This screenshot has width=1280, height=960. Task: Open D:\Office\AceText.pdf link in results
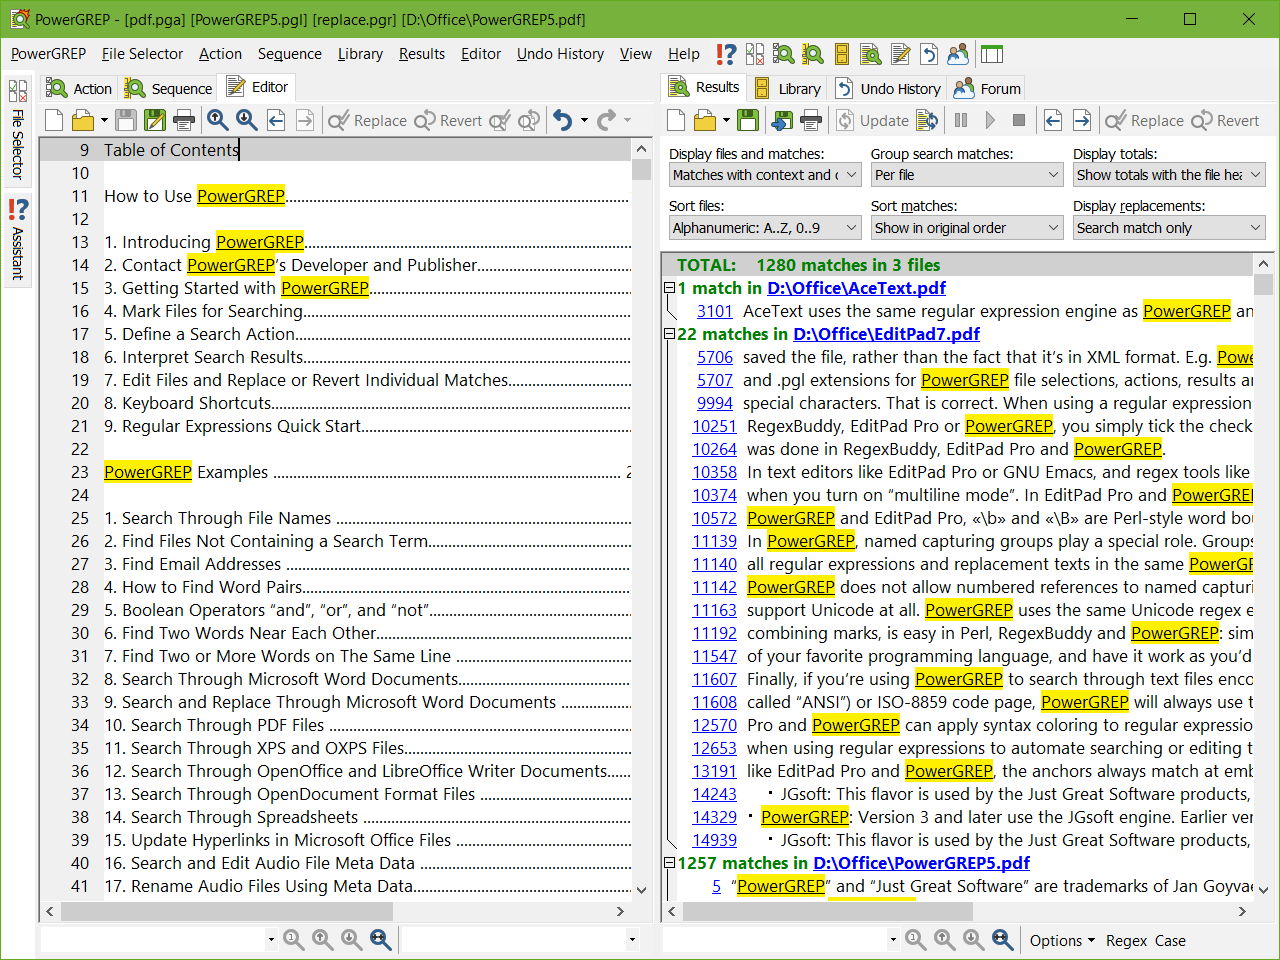[x=856, y=288]
